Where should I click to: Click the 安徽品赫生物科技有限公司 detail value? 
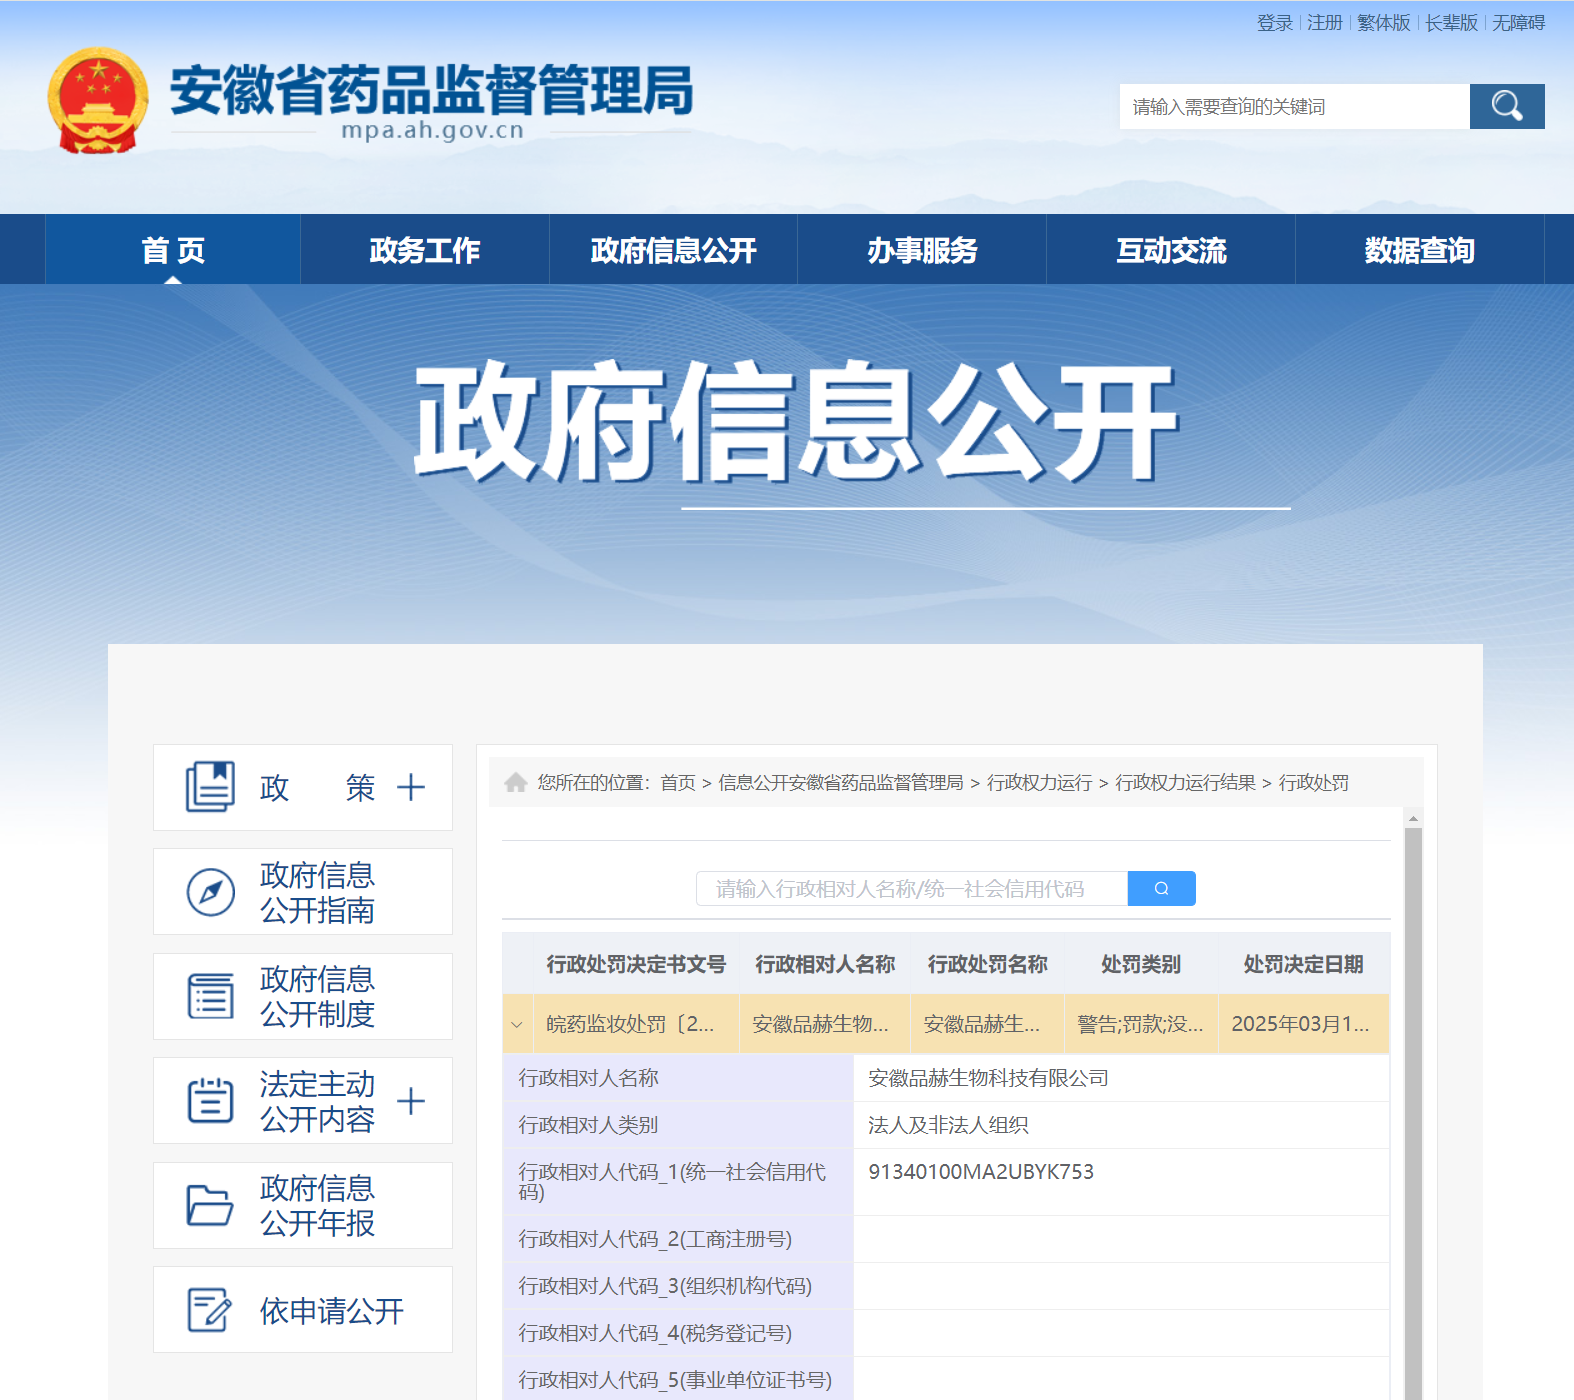(988, 1078)
